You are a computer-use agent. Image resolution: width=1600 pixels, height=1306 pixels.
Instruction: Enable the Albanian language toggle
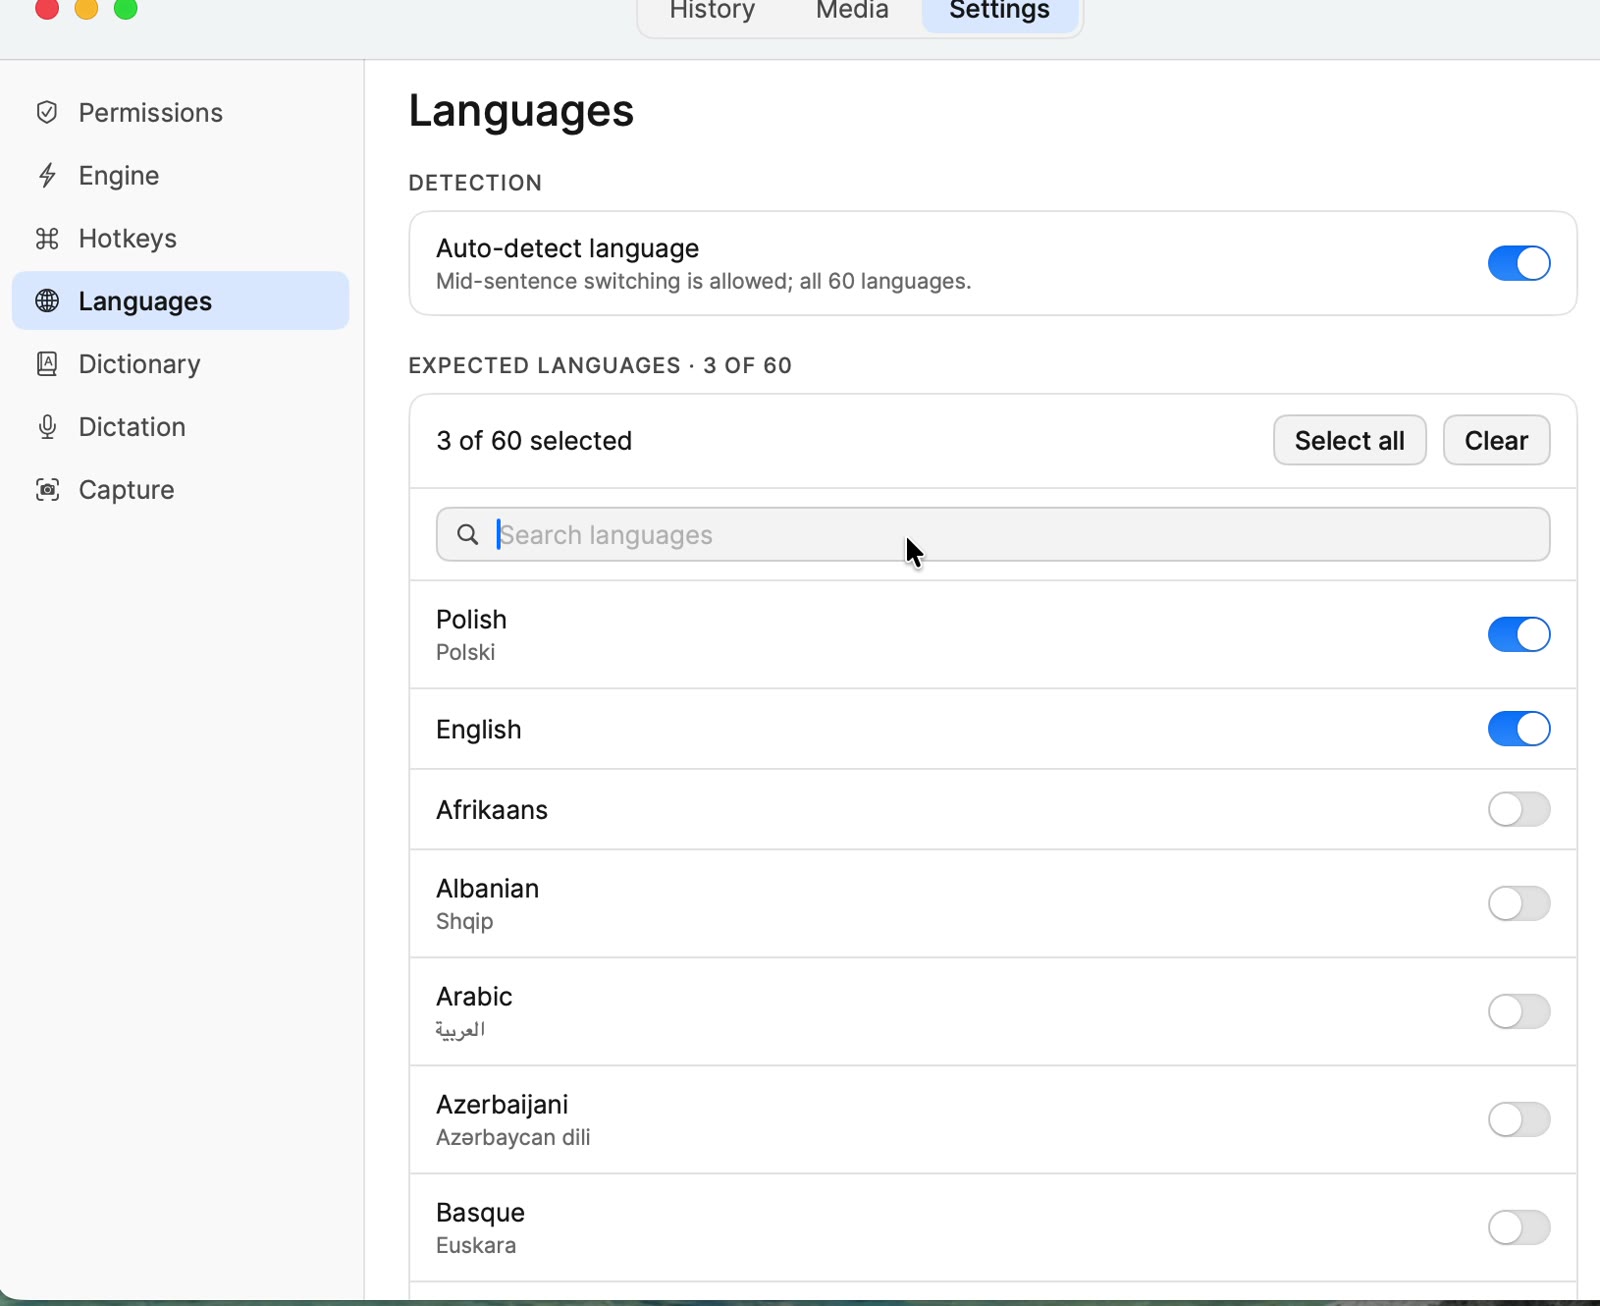point(1519,903)
